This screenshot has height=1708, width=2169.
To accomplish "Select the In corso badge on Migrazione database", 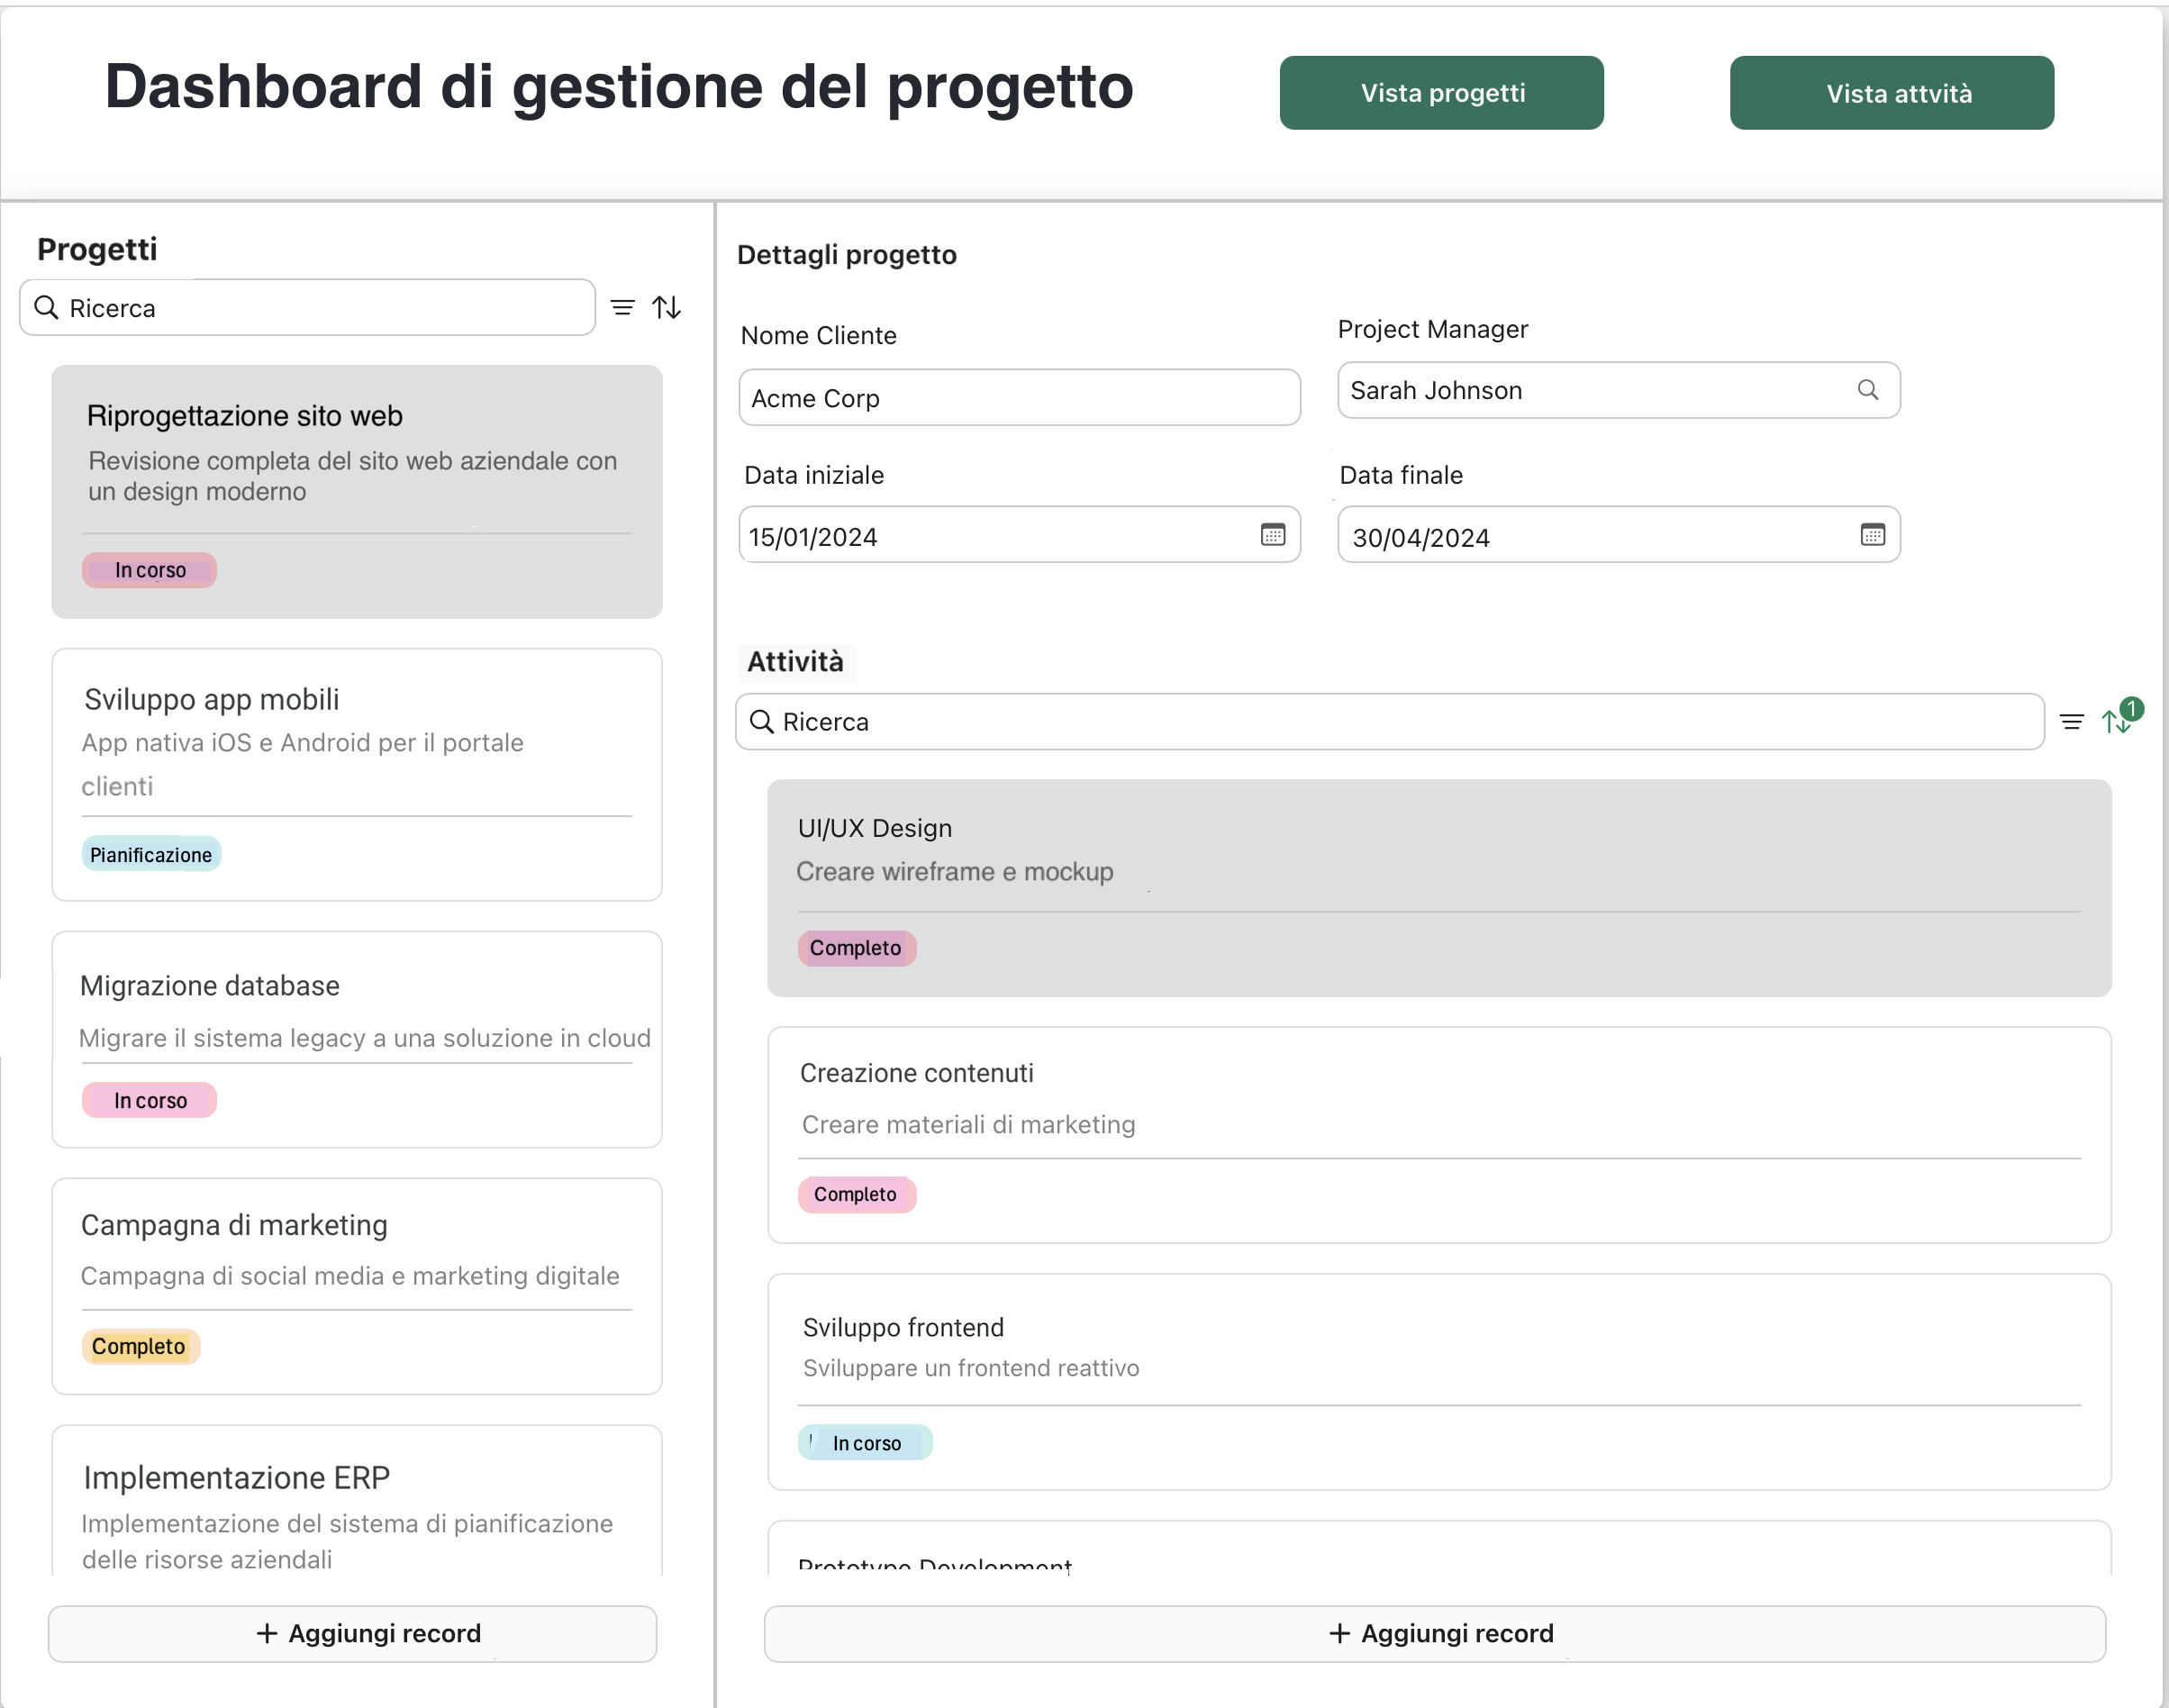I will pos(149,1099).
